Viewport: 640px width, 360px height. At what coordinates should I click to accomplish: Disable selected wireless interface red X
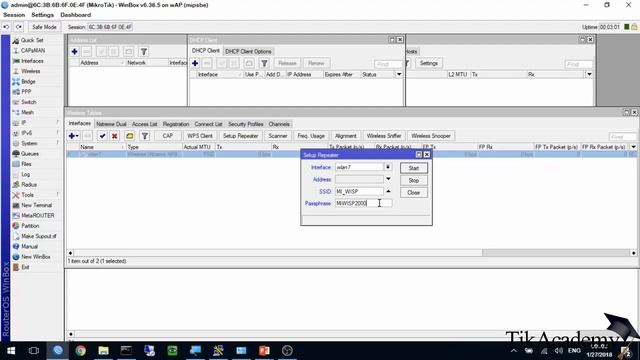115,136
